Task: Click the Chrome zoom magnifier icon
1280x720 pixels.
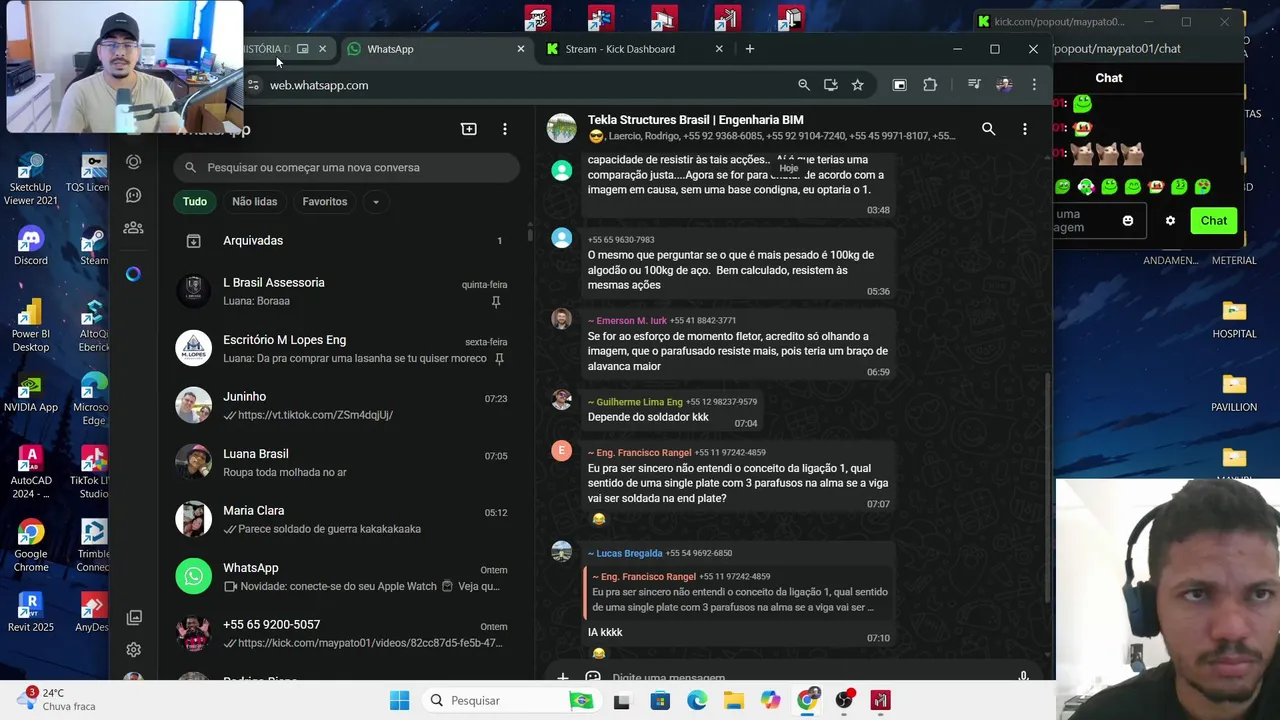Action: pyautogui.click(x=804, y=85)
